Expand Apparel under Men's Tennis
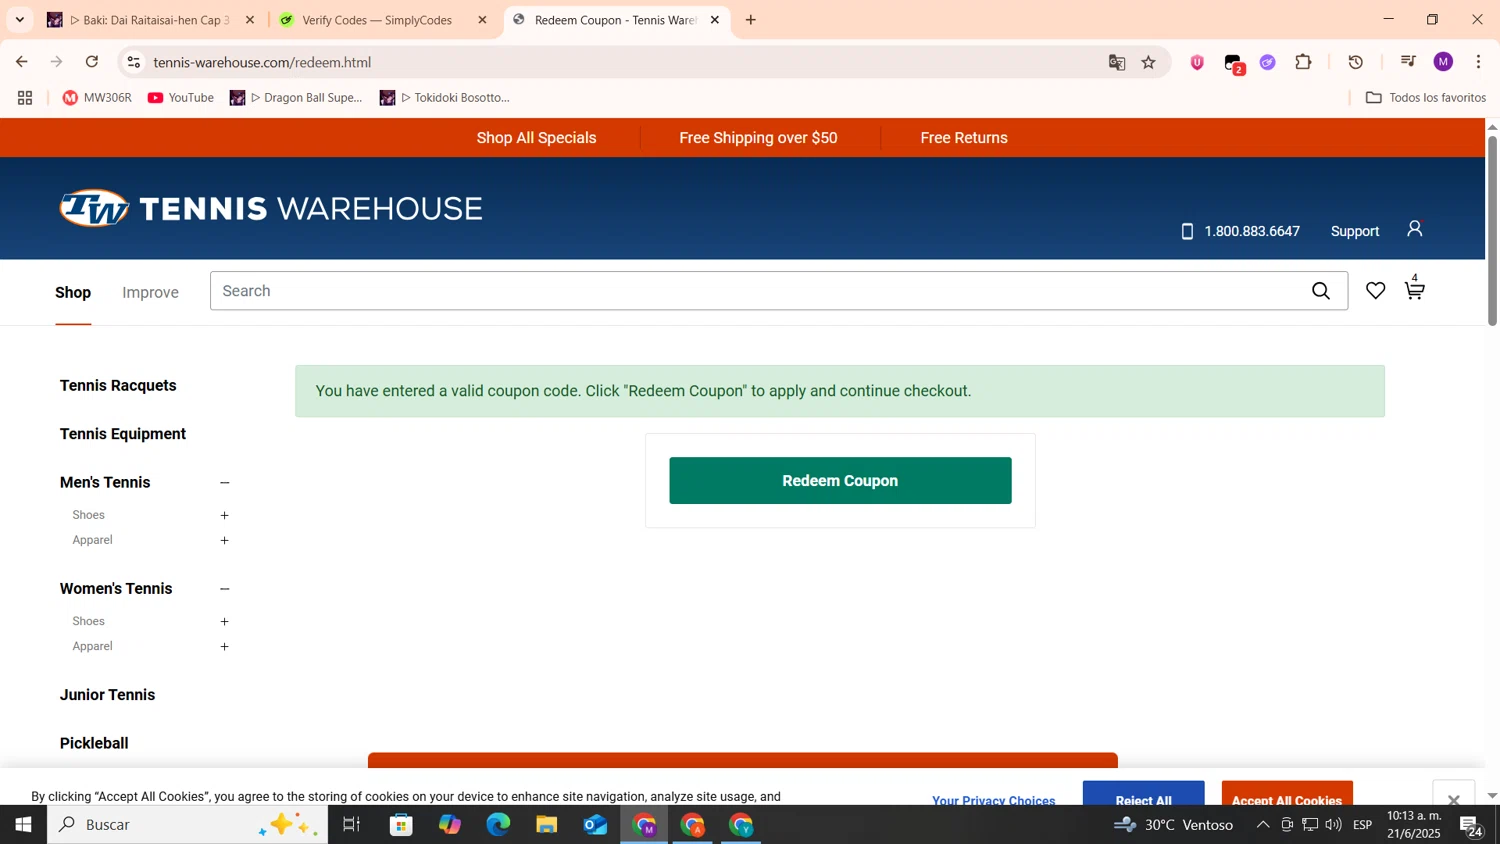The image size is (1500, 844). click(x=225, y=541)
